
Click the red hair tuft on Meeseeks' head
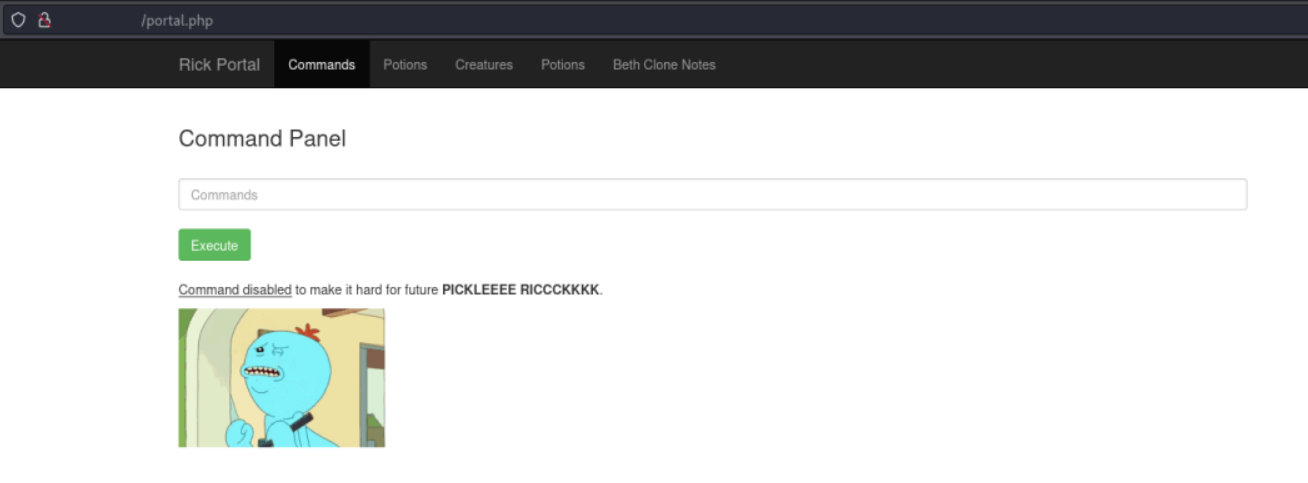[x=307, y=331]
